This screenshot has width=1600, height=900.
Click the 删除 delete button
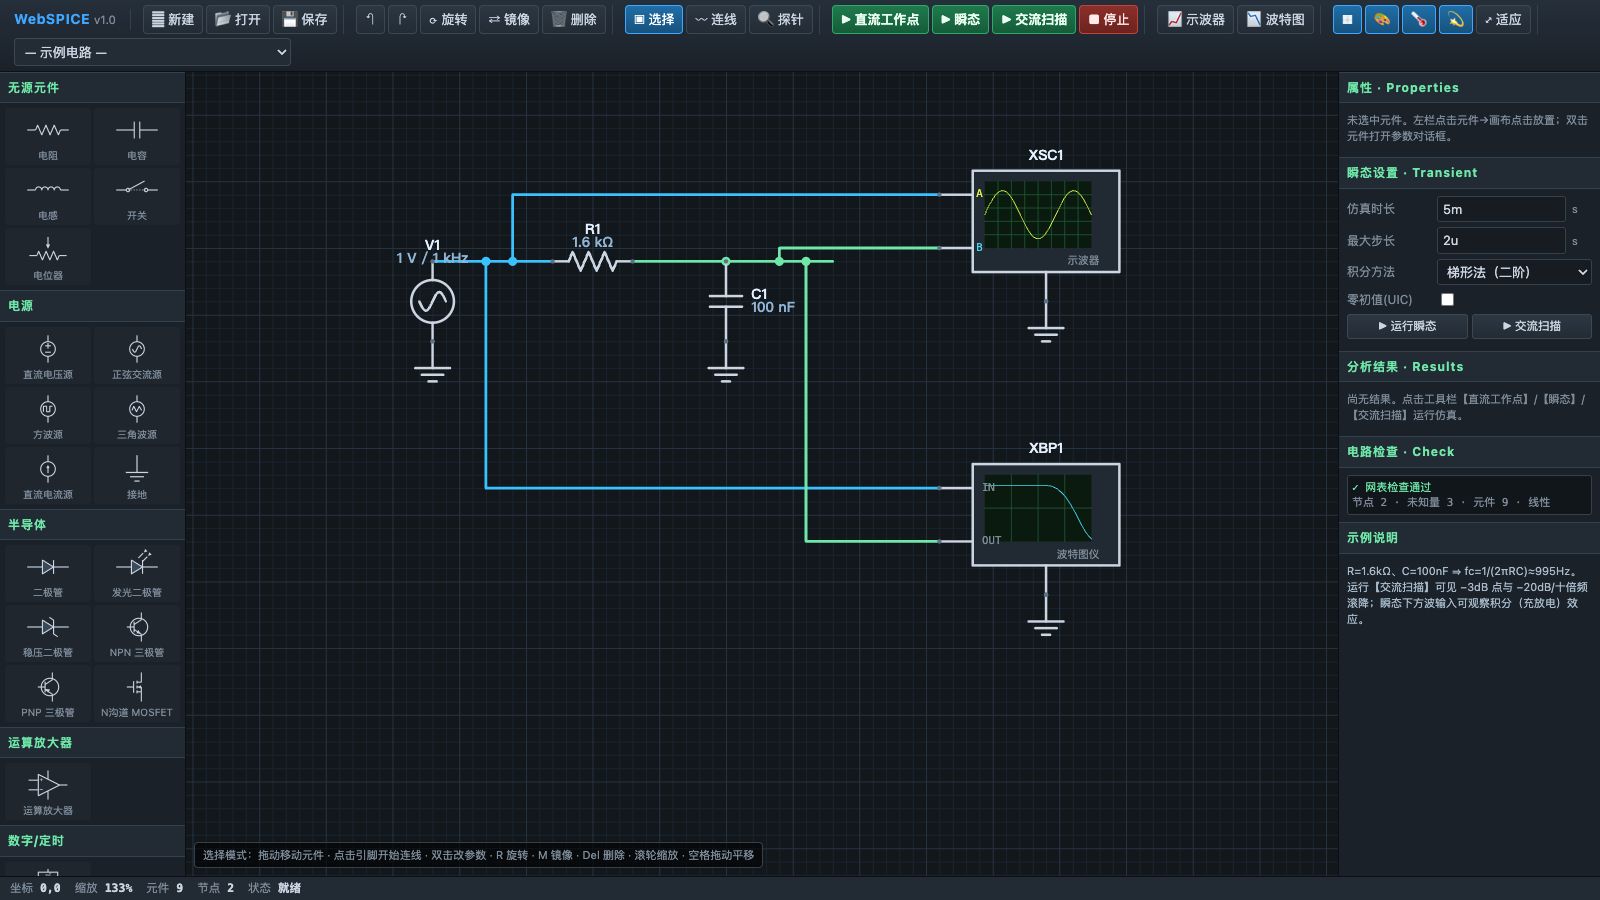tap(574, 19)
